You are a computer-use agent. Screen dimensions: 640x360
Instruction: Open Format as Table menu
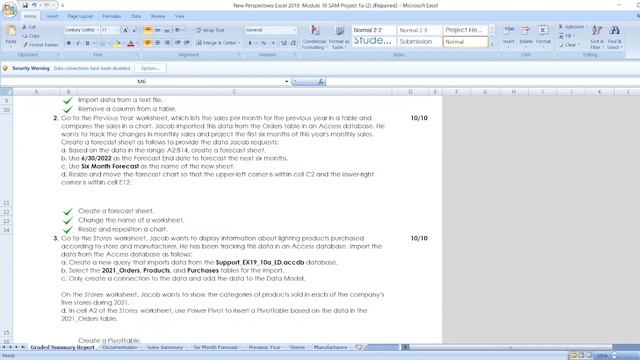[339, 37]
